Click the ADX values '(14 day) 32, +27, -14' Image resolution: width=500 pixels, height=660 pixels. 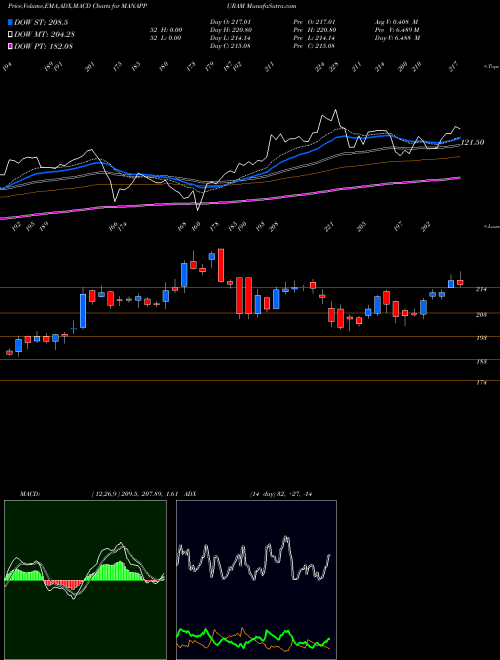pyautogui.click(x=280, y=494)
